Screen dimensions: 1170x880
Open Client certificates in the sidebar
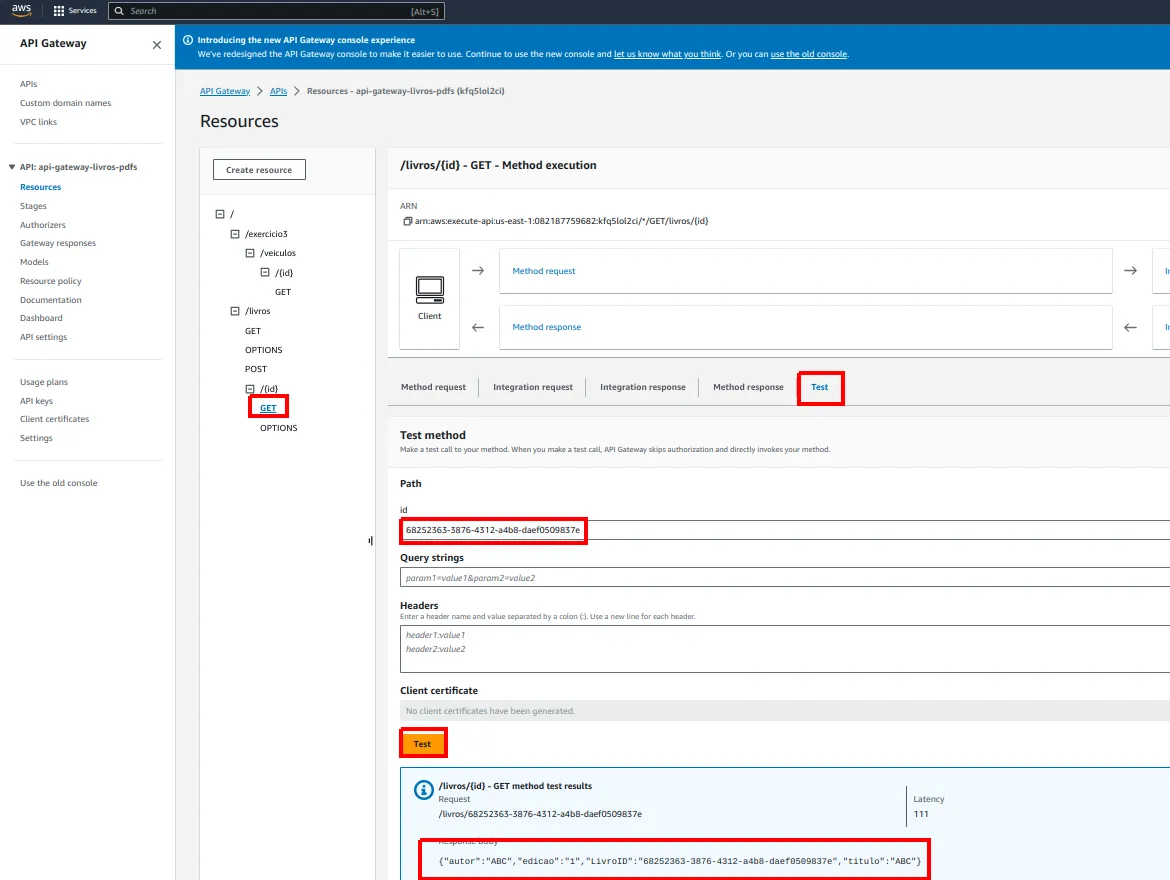point(54,419)
